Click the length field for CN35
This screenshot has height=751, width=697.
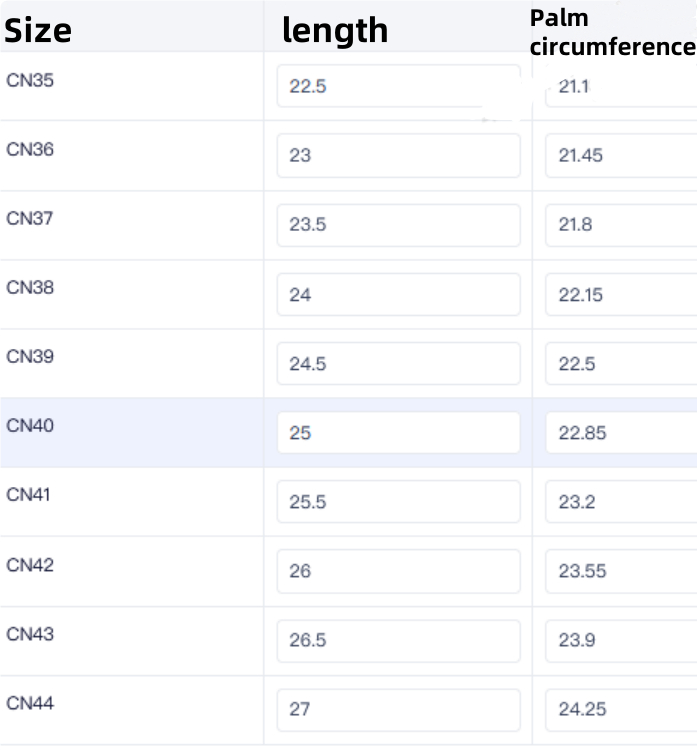[398, 87]
